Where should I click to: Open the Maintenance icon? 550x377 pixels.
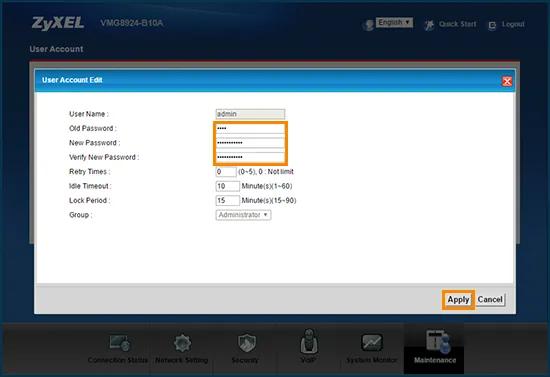[438, 341]
